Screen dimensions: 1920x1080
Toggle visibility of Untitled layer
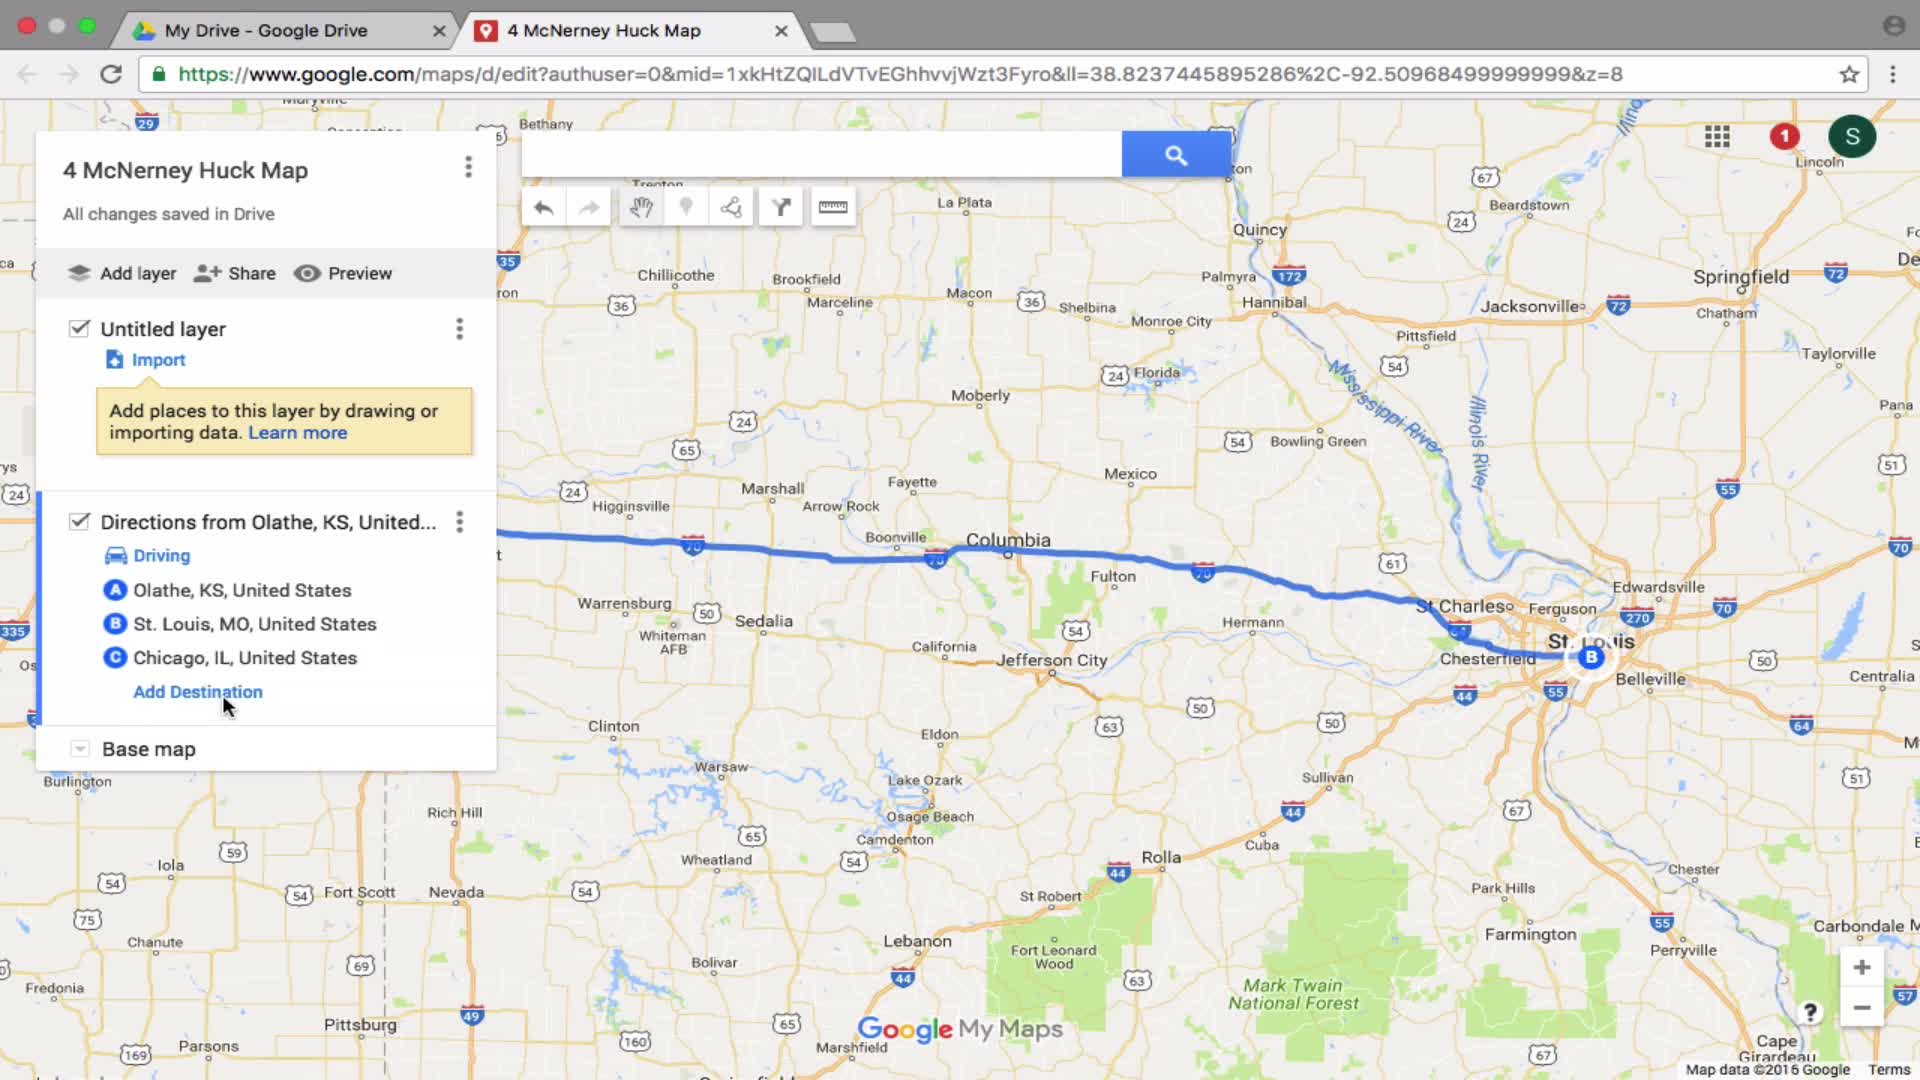pos(78,328)
